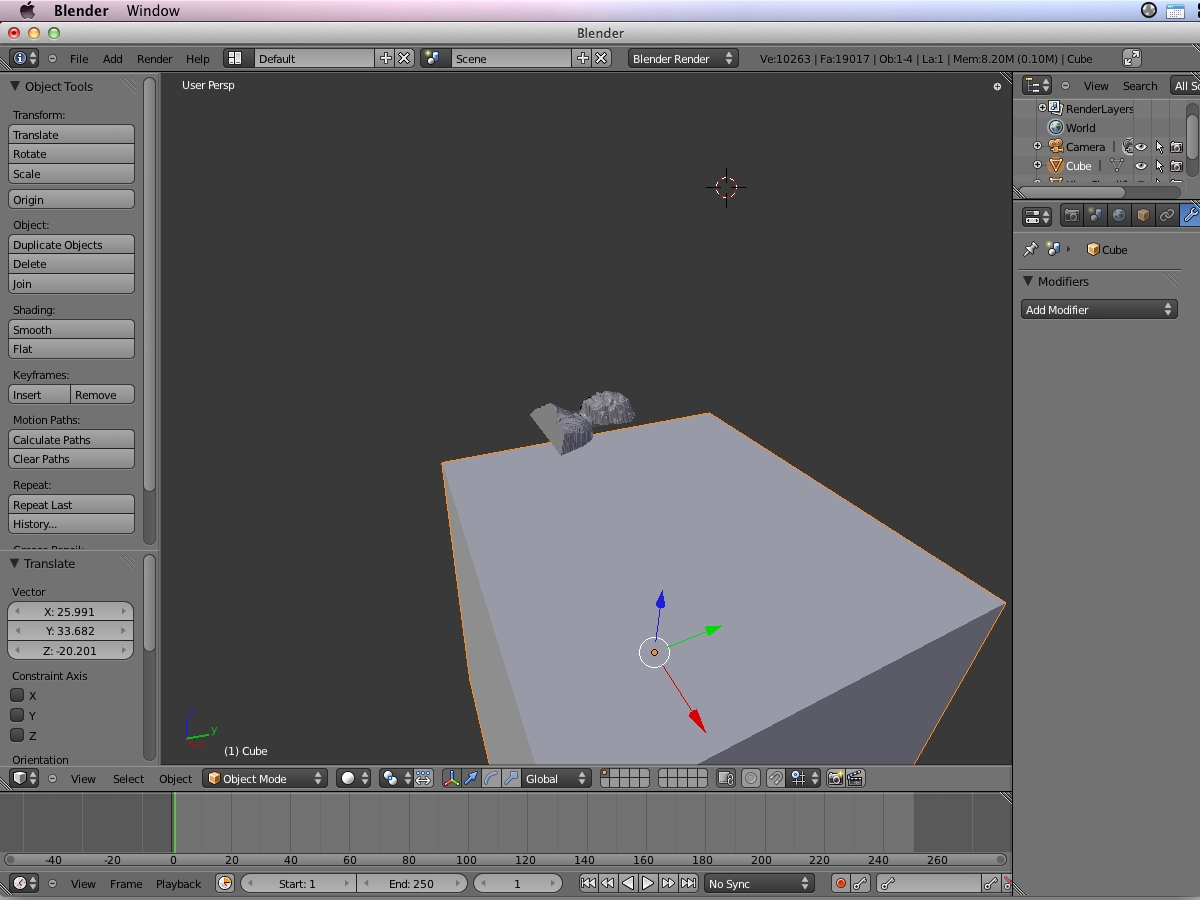Image resolution: width=1200 pixels, height=900 pixels.
Task: Open the 3D view Select menu
Action: pos(128,779)
